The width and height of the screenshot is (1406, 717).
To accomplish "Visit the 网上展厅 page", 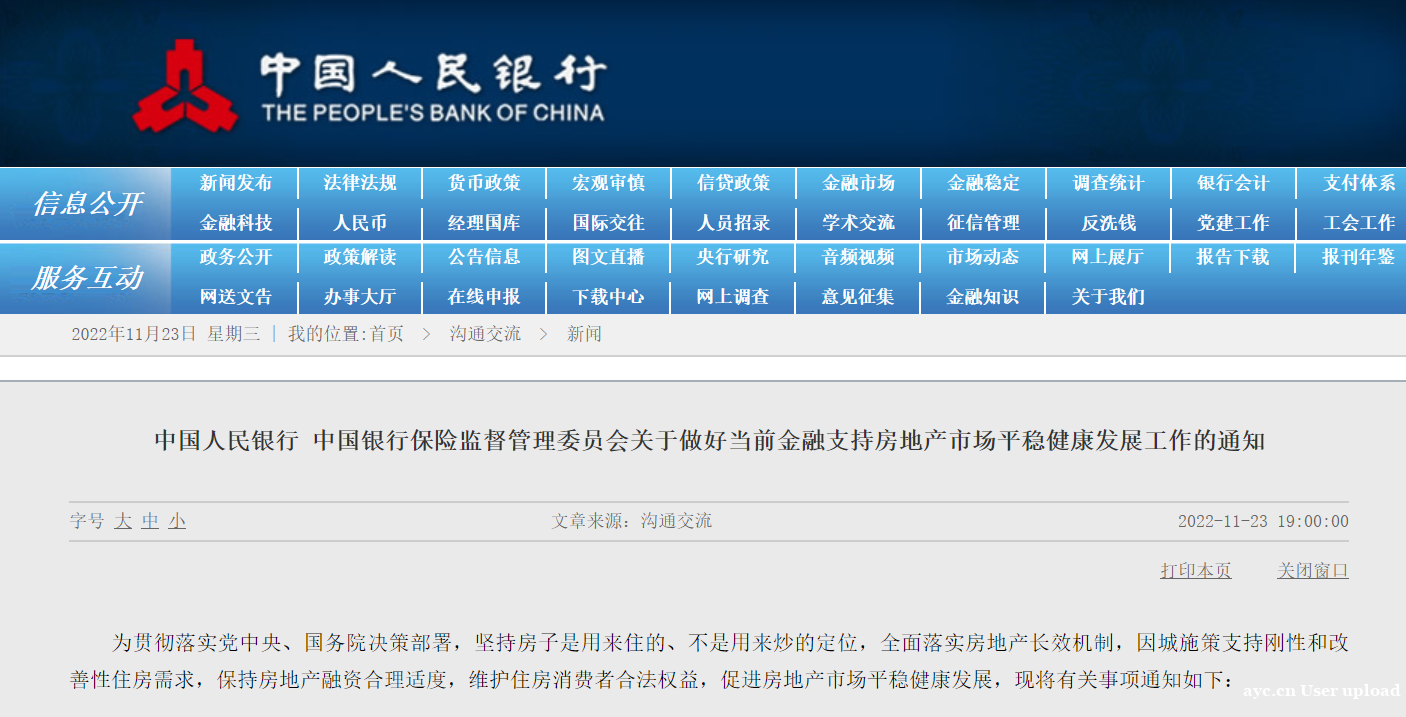I will (1108, 257).
